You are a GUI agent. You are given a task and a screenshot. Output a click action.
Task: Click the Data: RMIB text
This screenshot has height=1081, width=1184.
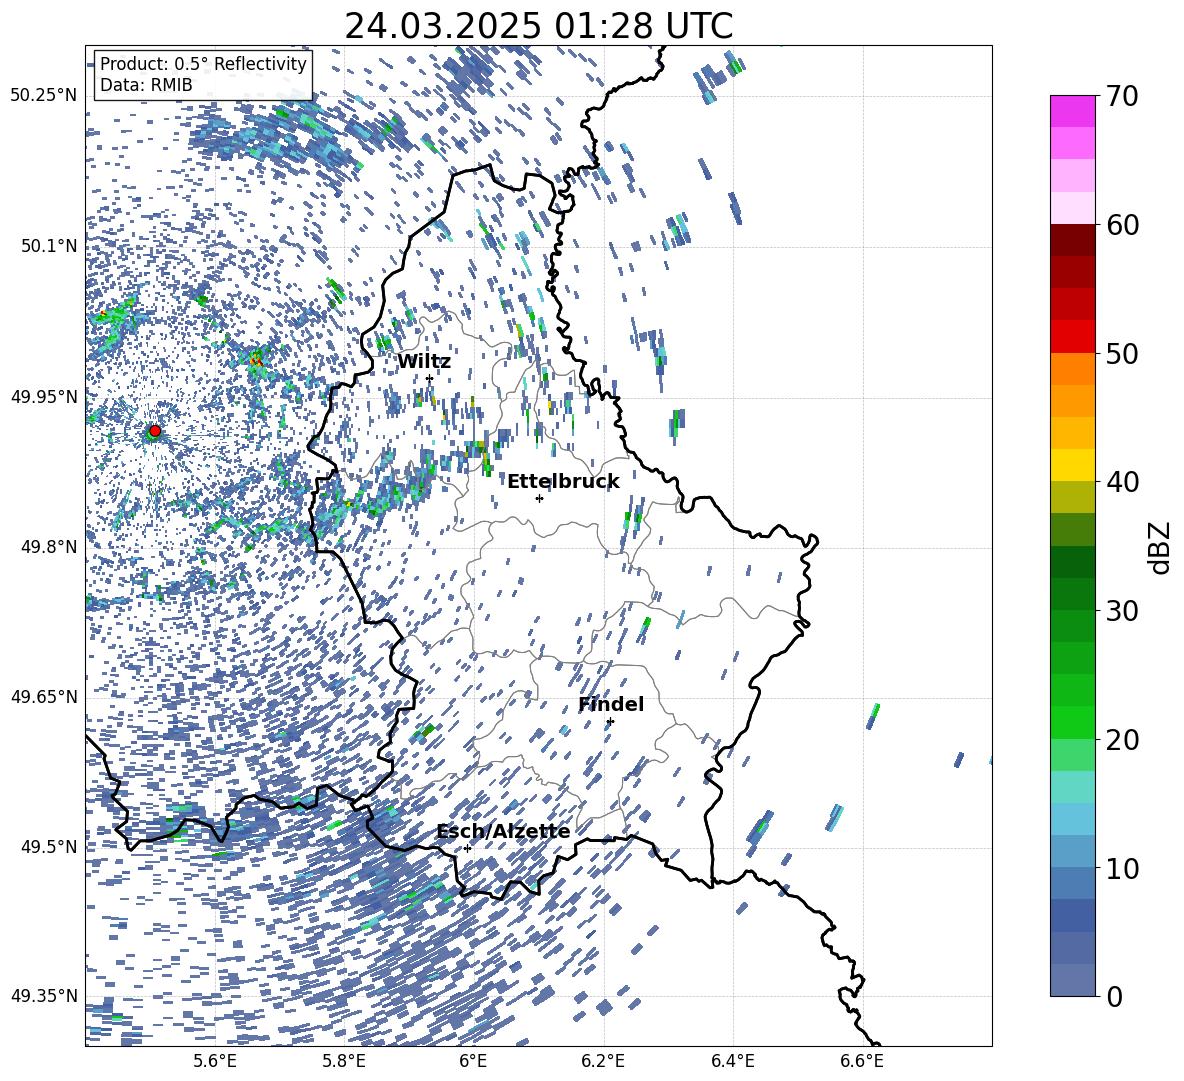[x=146, y=85]
